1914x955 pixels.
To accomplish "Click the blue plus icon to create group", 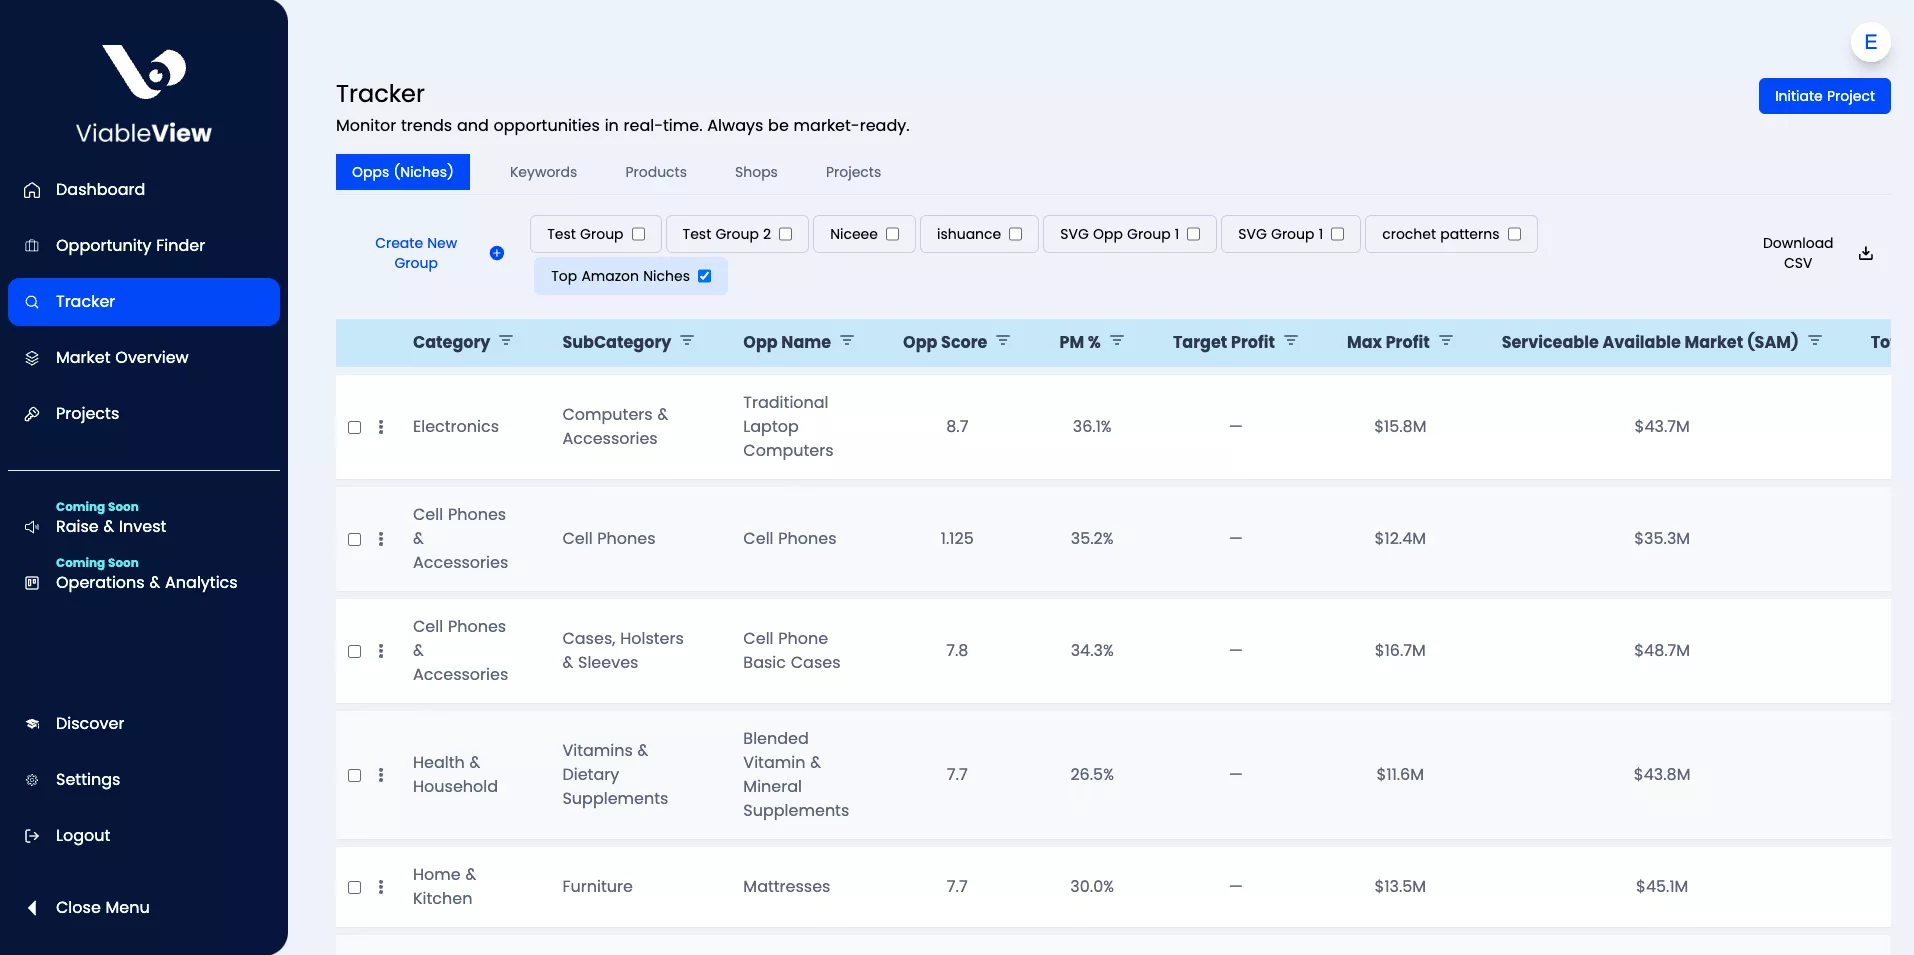I will tap(496, 253).
